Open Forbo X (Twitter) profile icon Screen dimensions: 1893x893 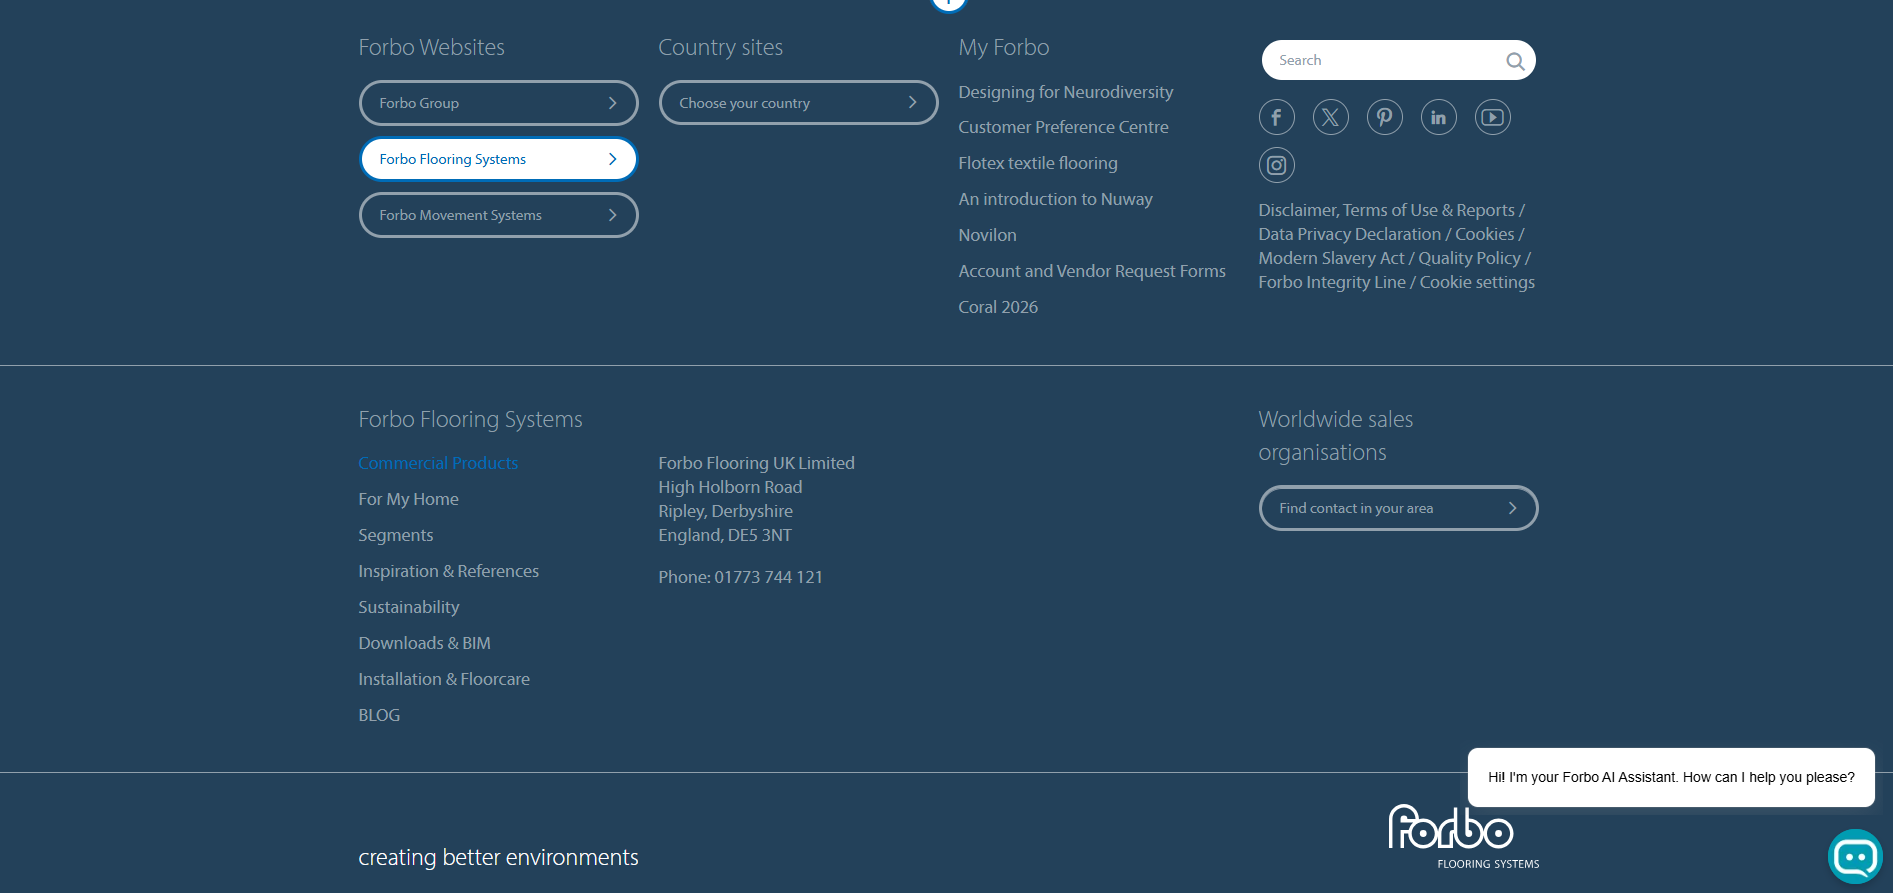[1330, 117]
